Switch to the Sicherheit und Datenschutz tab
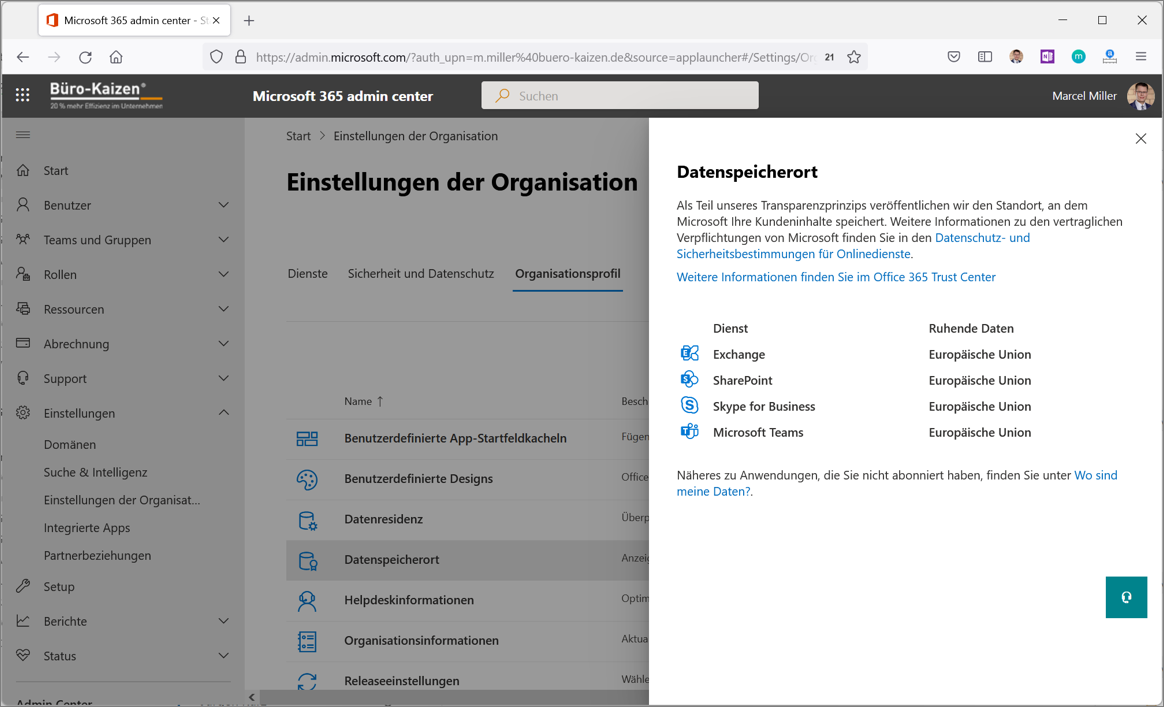The image size is (1164, 707). click(x=420, y=273)
